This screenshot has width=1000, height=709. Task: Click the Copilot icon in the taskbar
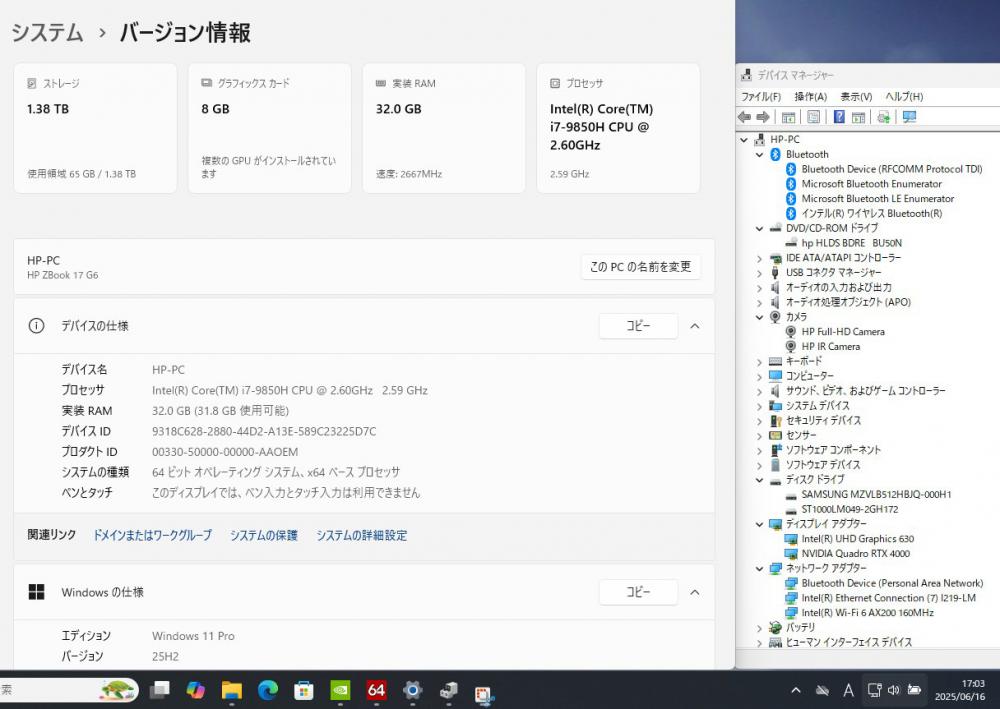tap(196, 690)
